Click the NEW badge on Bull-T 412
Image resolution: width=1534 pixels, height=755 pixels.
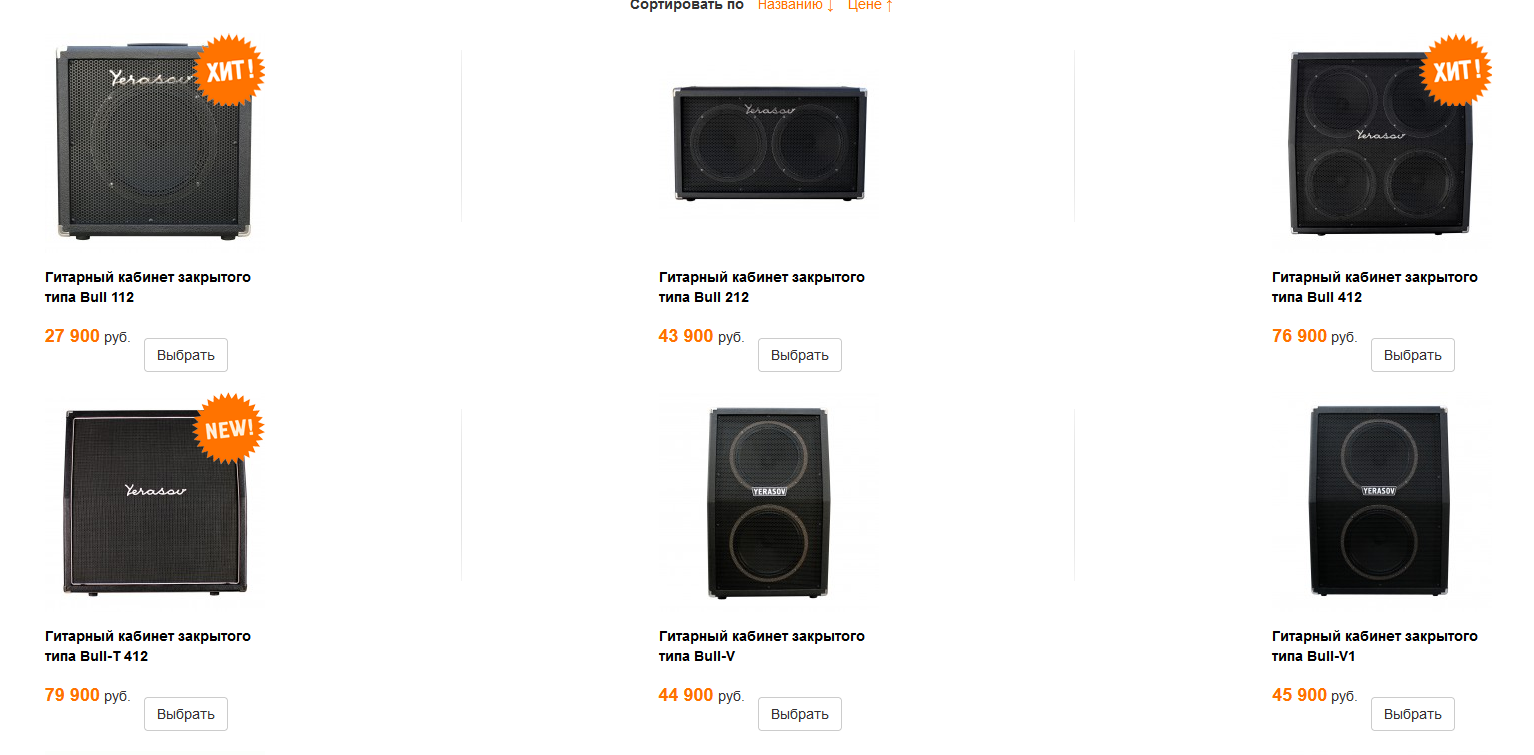point(230,428)
